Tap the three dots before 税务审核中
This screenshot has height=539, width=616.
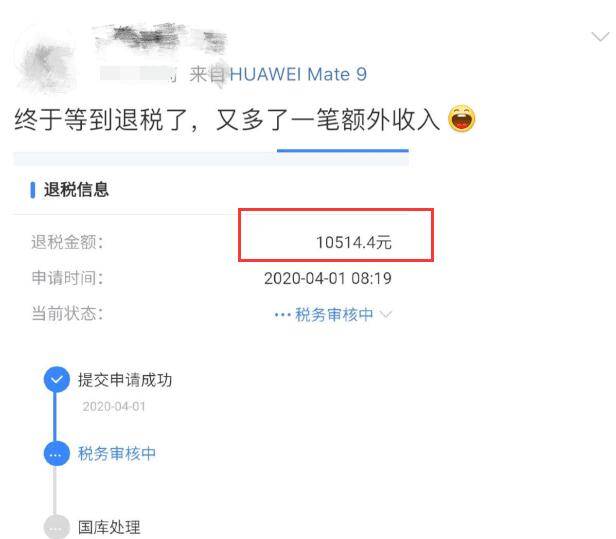[x=282, y=315]
